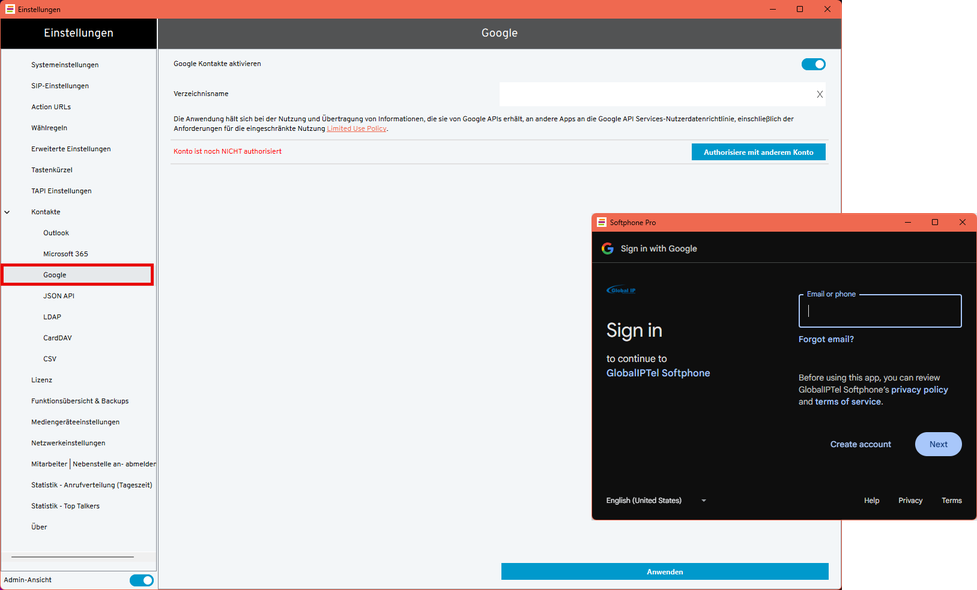Viewport: 977px width, 590px height.
Task: Open Lizenz settings
Action: tap(42, 380)
